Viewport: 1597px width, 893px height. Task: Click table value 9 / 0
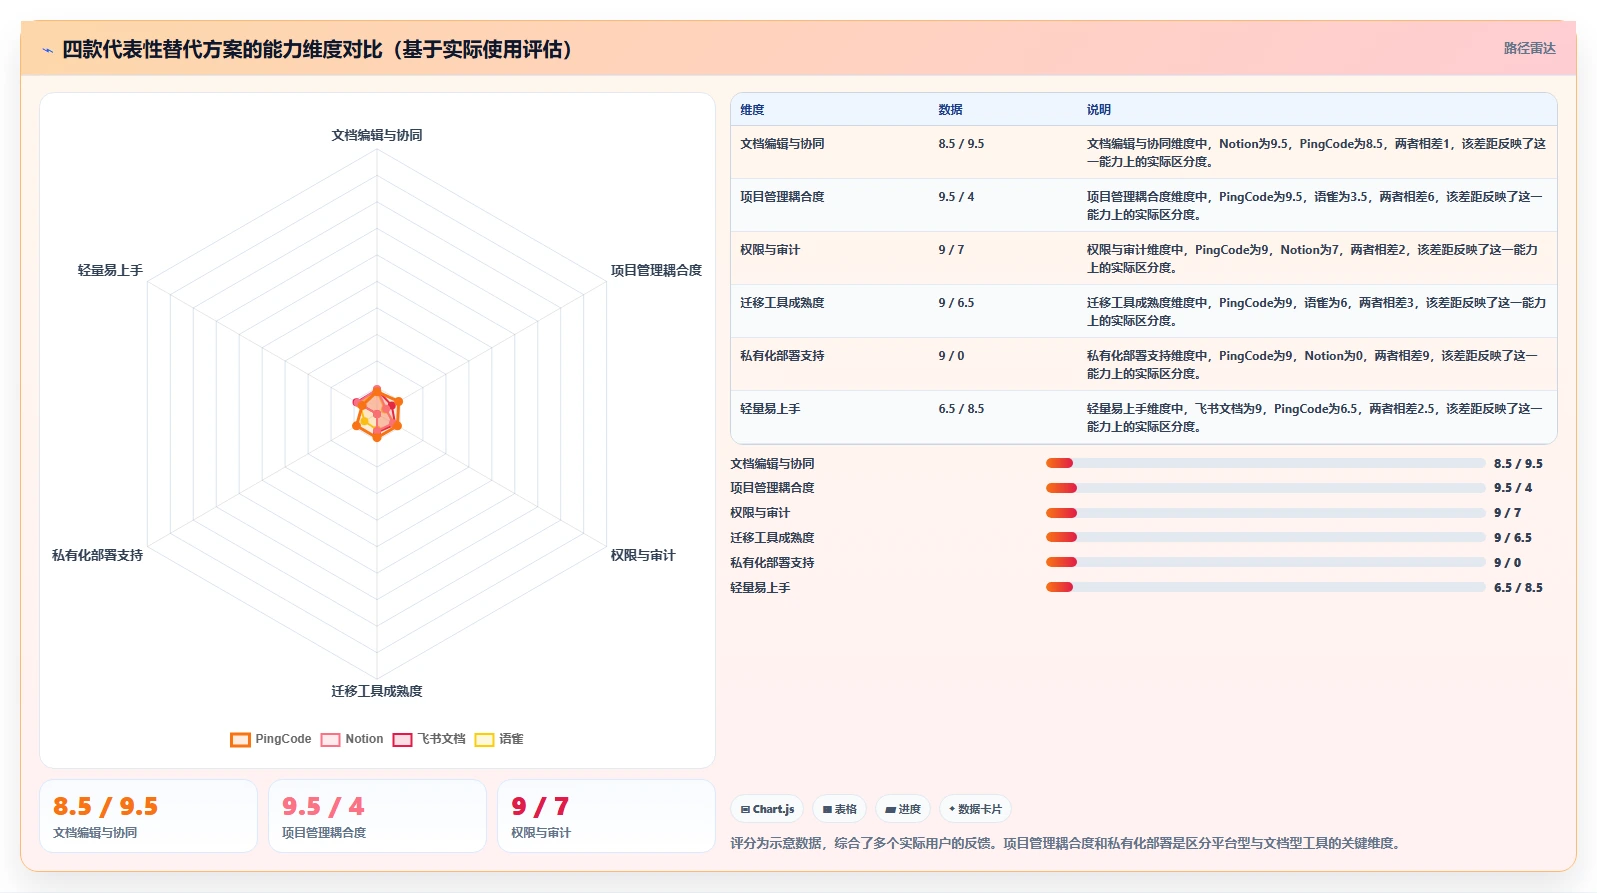pos(951,356)
